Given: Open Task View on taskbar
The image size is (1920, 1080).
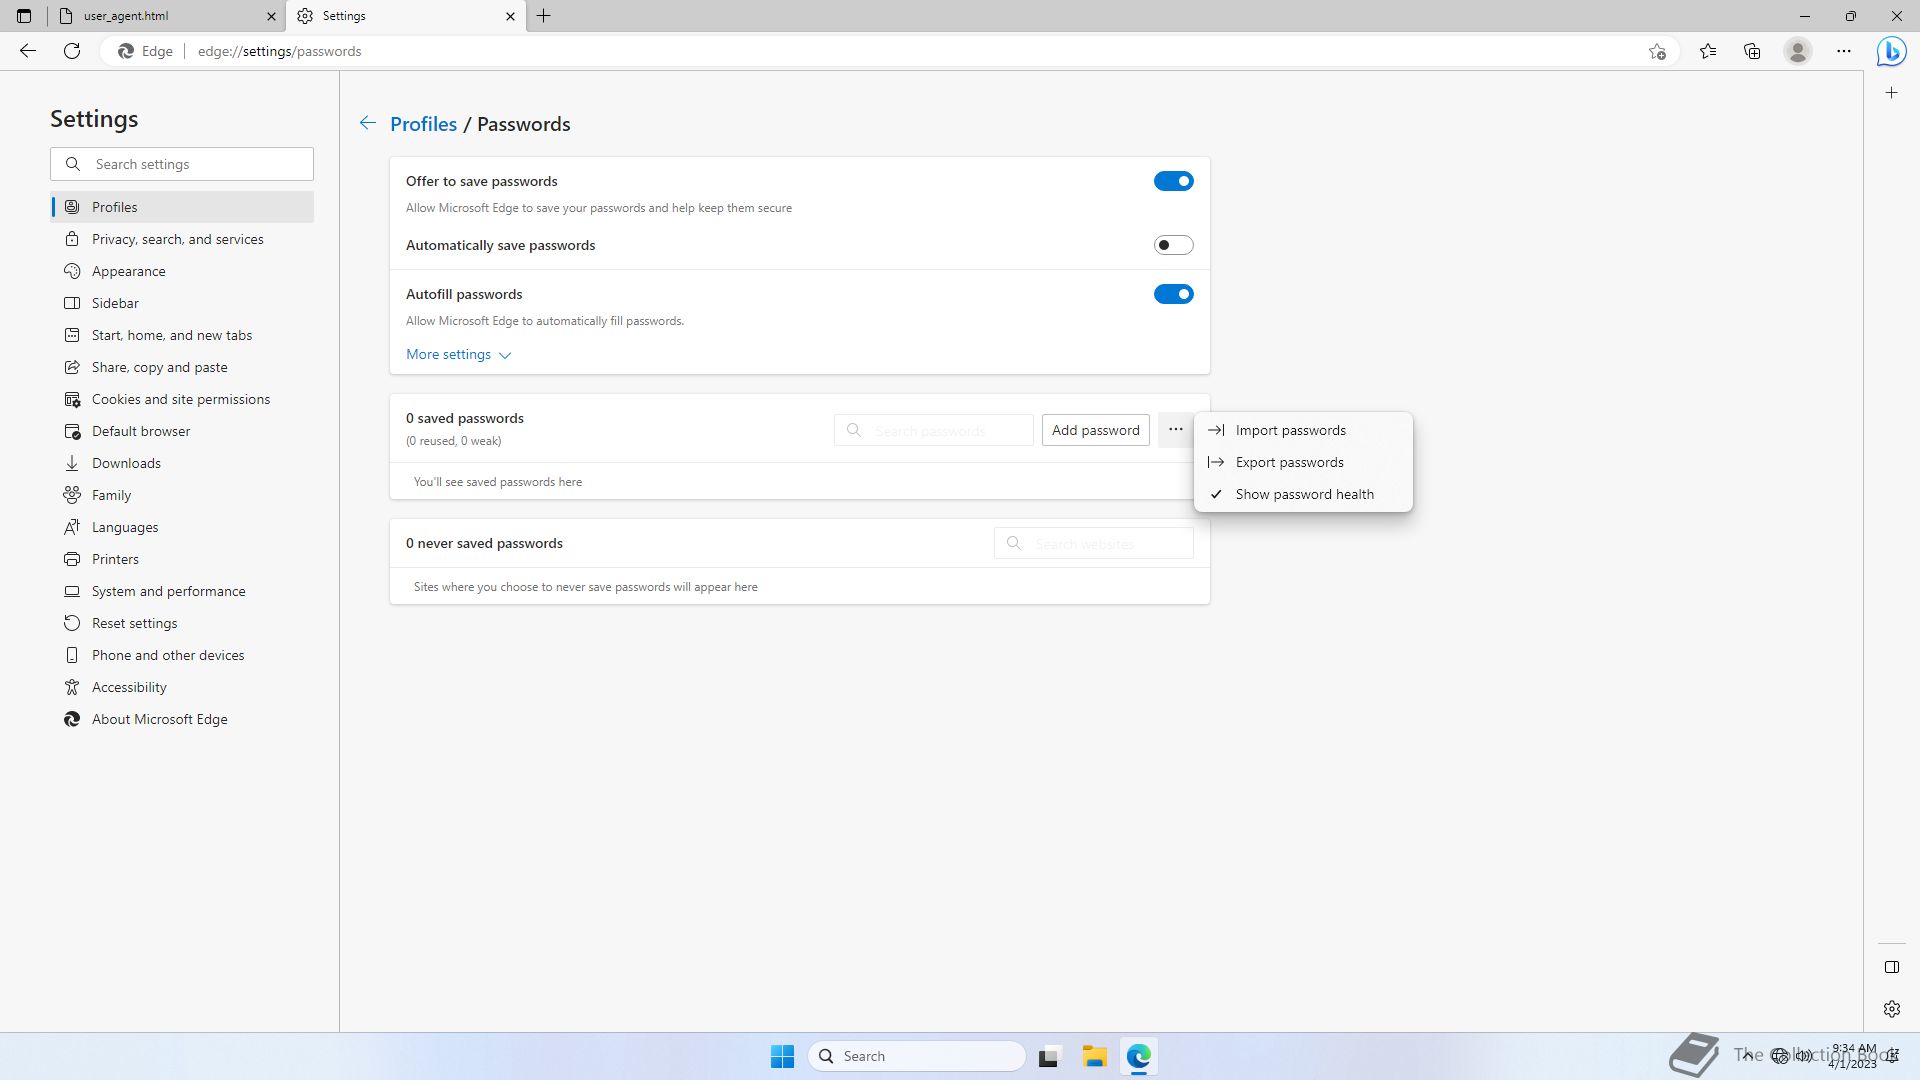Looking at the screenshot, I should click(1048, 1056).
